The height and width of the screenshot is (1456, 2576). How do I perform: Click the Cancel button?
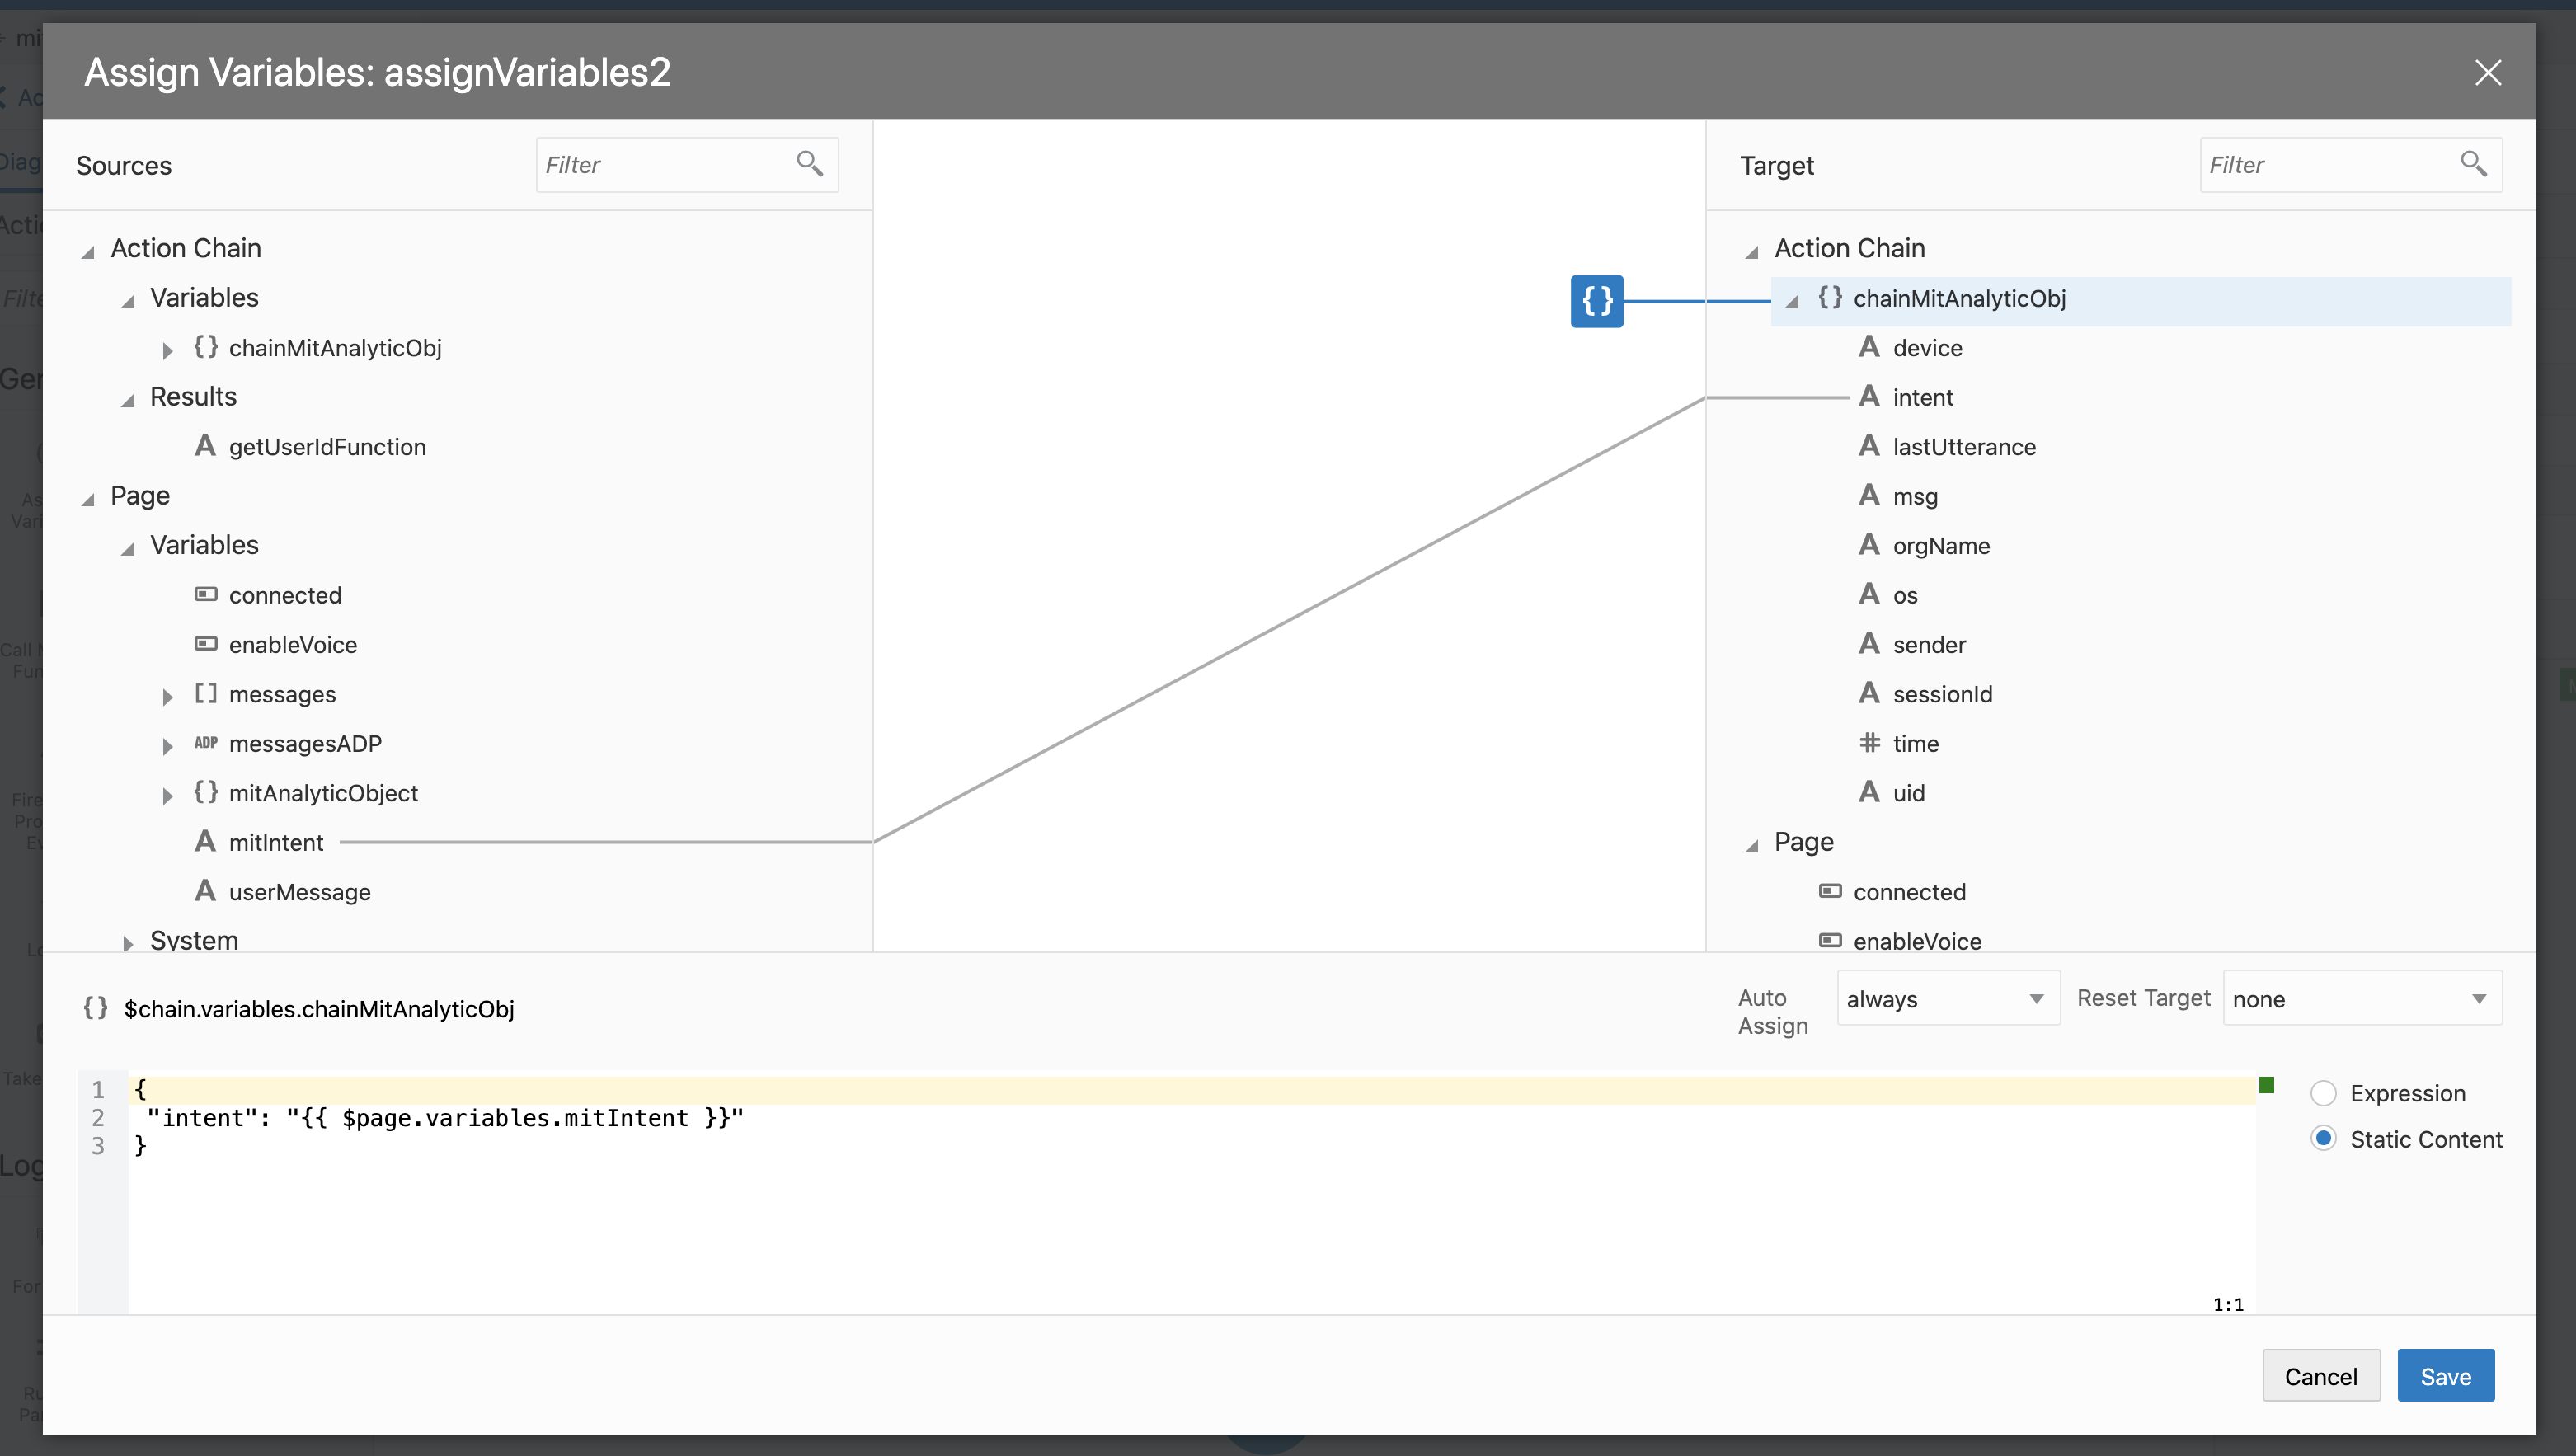click(x=2320, y=1376)
